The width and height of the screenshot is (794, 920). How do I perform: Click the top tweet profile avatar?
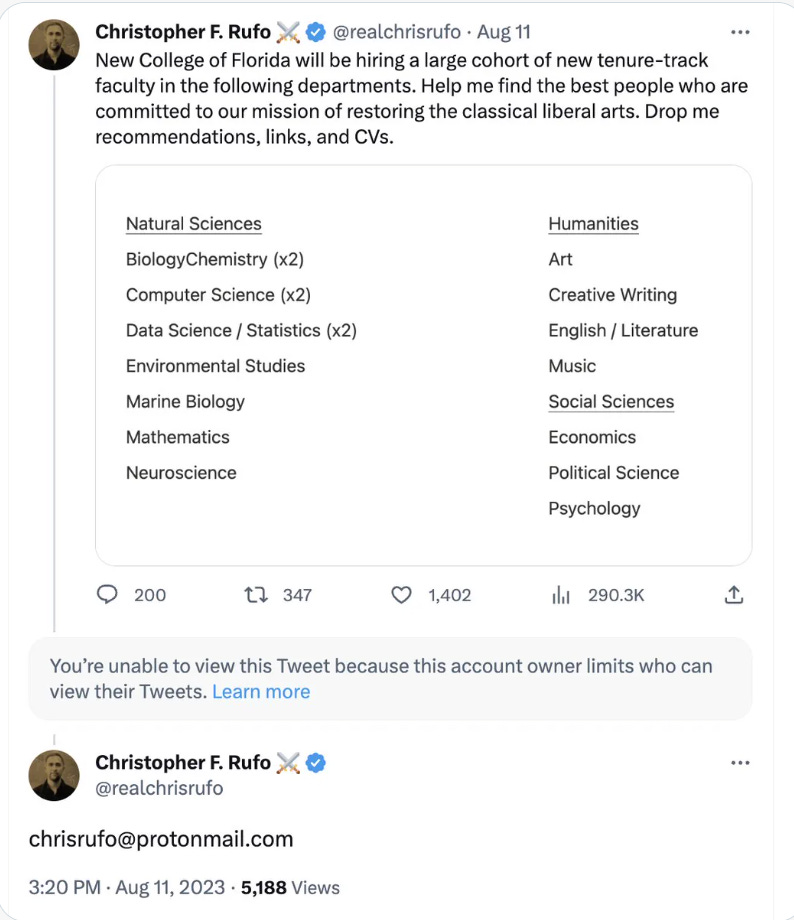coord(54,44)
